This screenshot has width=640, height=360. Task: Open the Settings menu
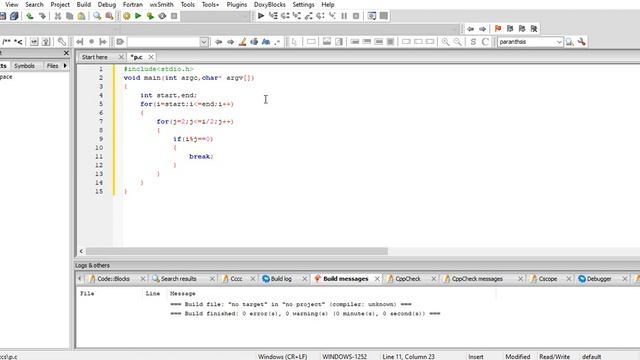point(303,4)
